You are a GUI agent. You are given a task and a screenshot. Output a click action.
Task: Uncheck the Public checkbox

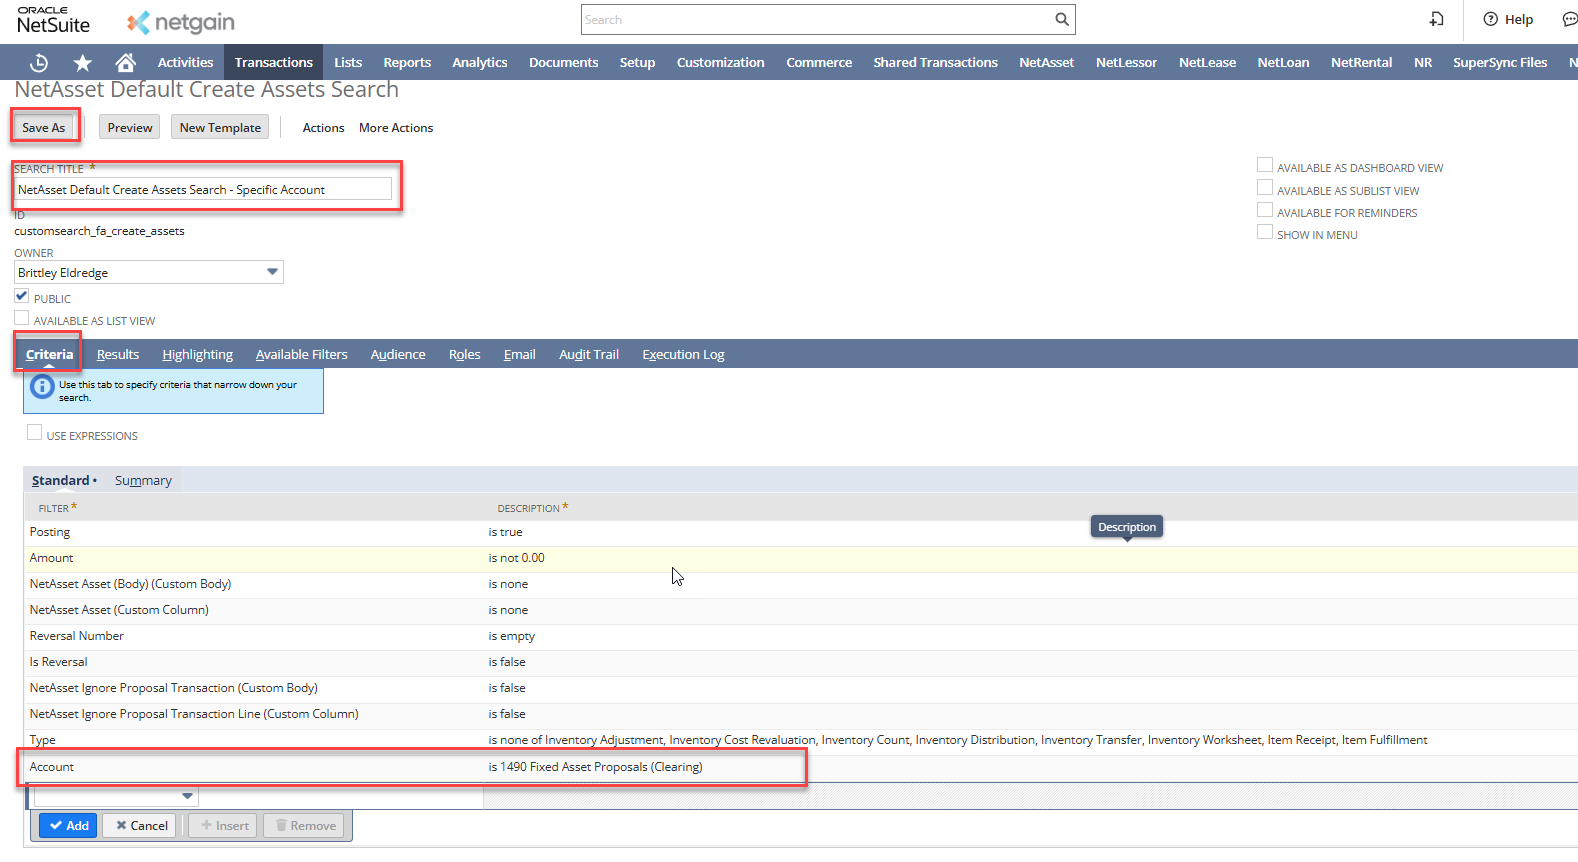pyautogui.click(x=22, y=296)
